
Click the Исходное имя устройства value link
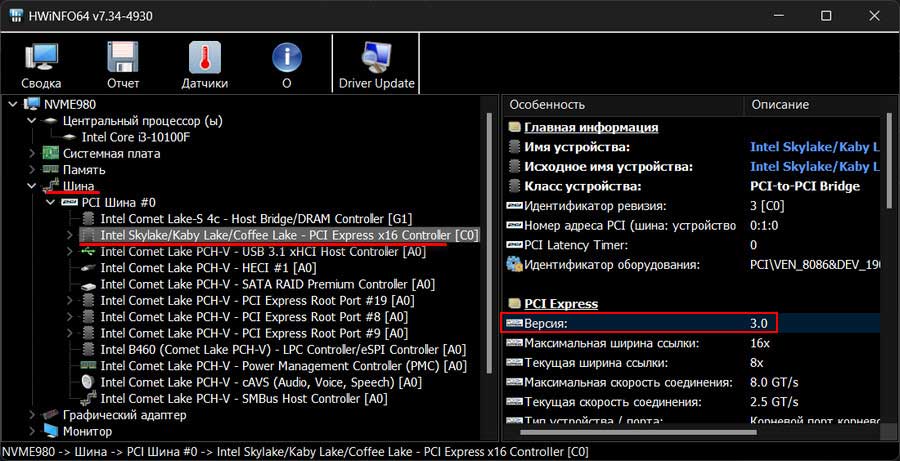point(814,166)
